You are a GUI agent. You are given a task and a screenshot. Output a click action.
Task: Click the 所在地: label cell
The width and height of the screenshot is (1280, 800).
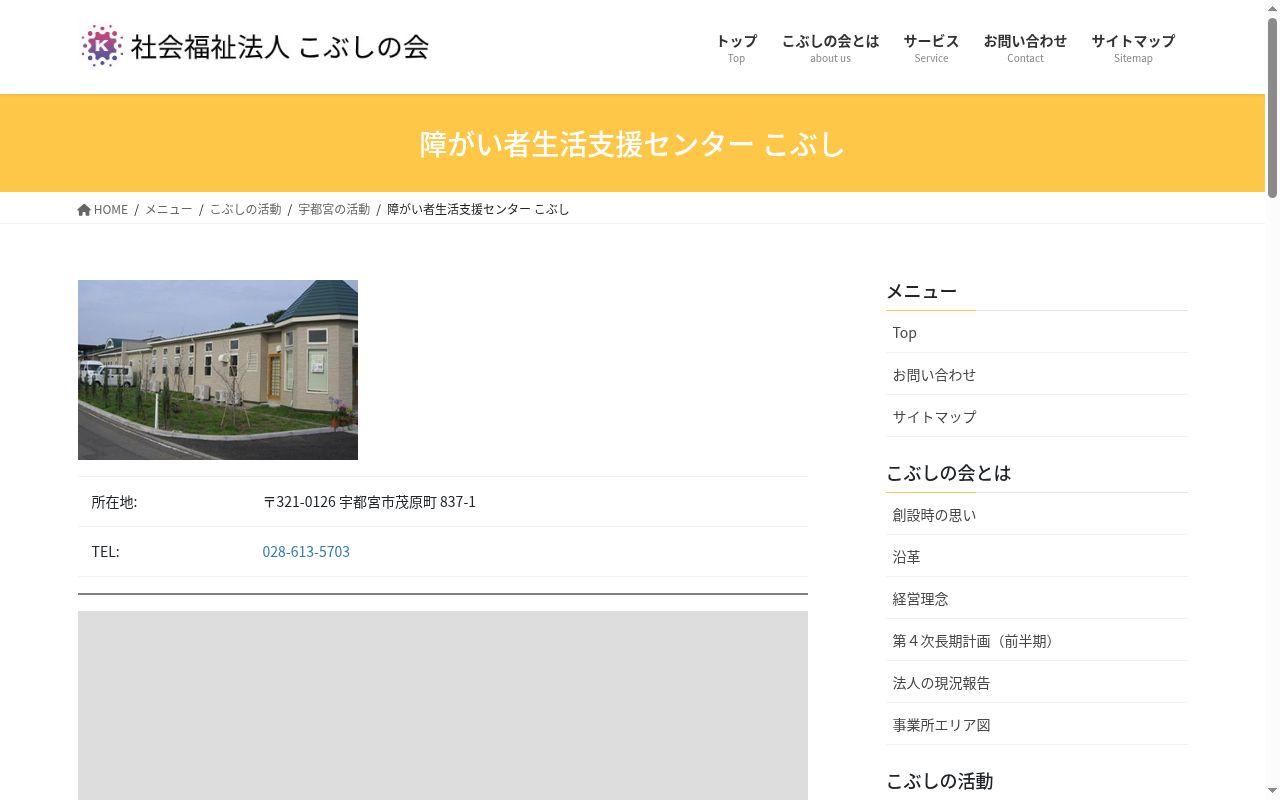164,502
